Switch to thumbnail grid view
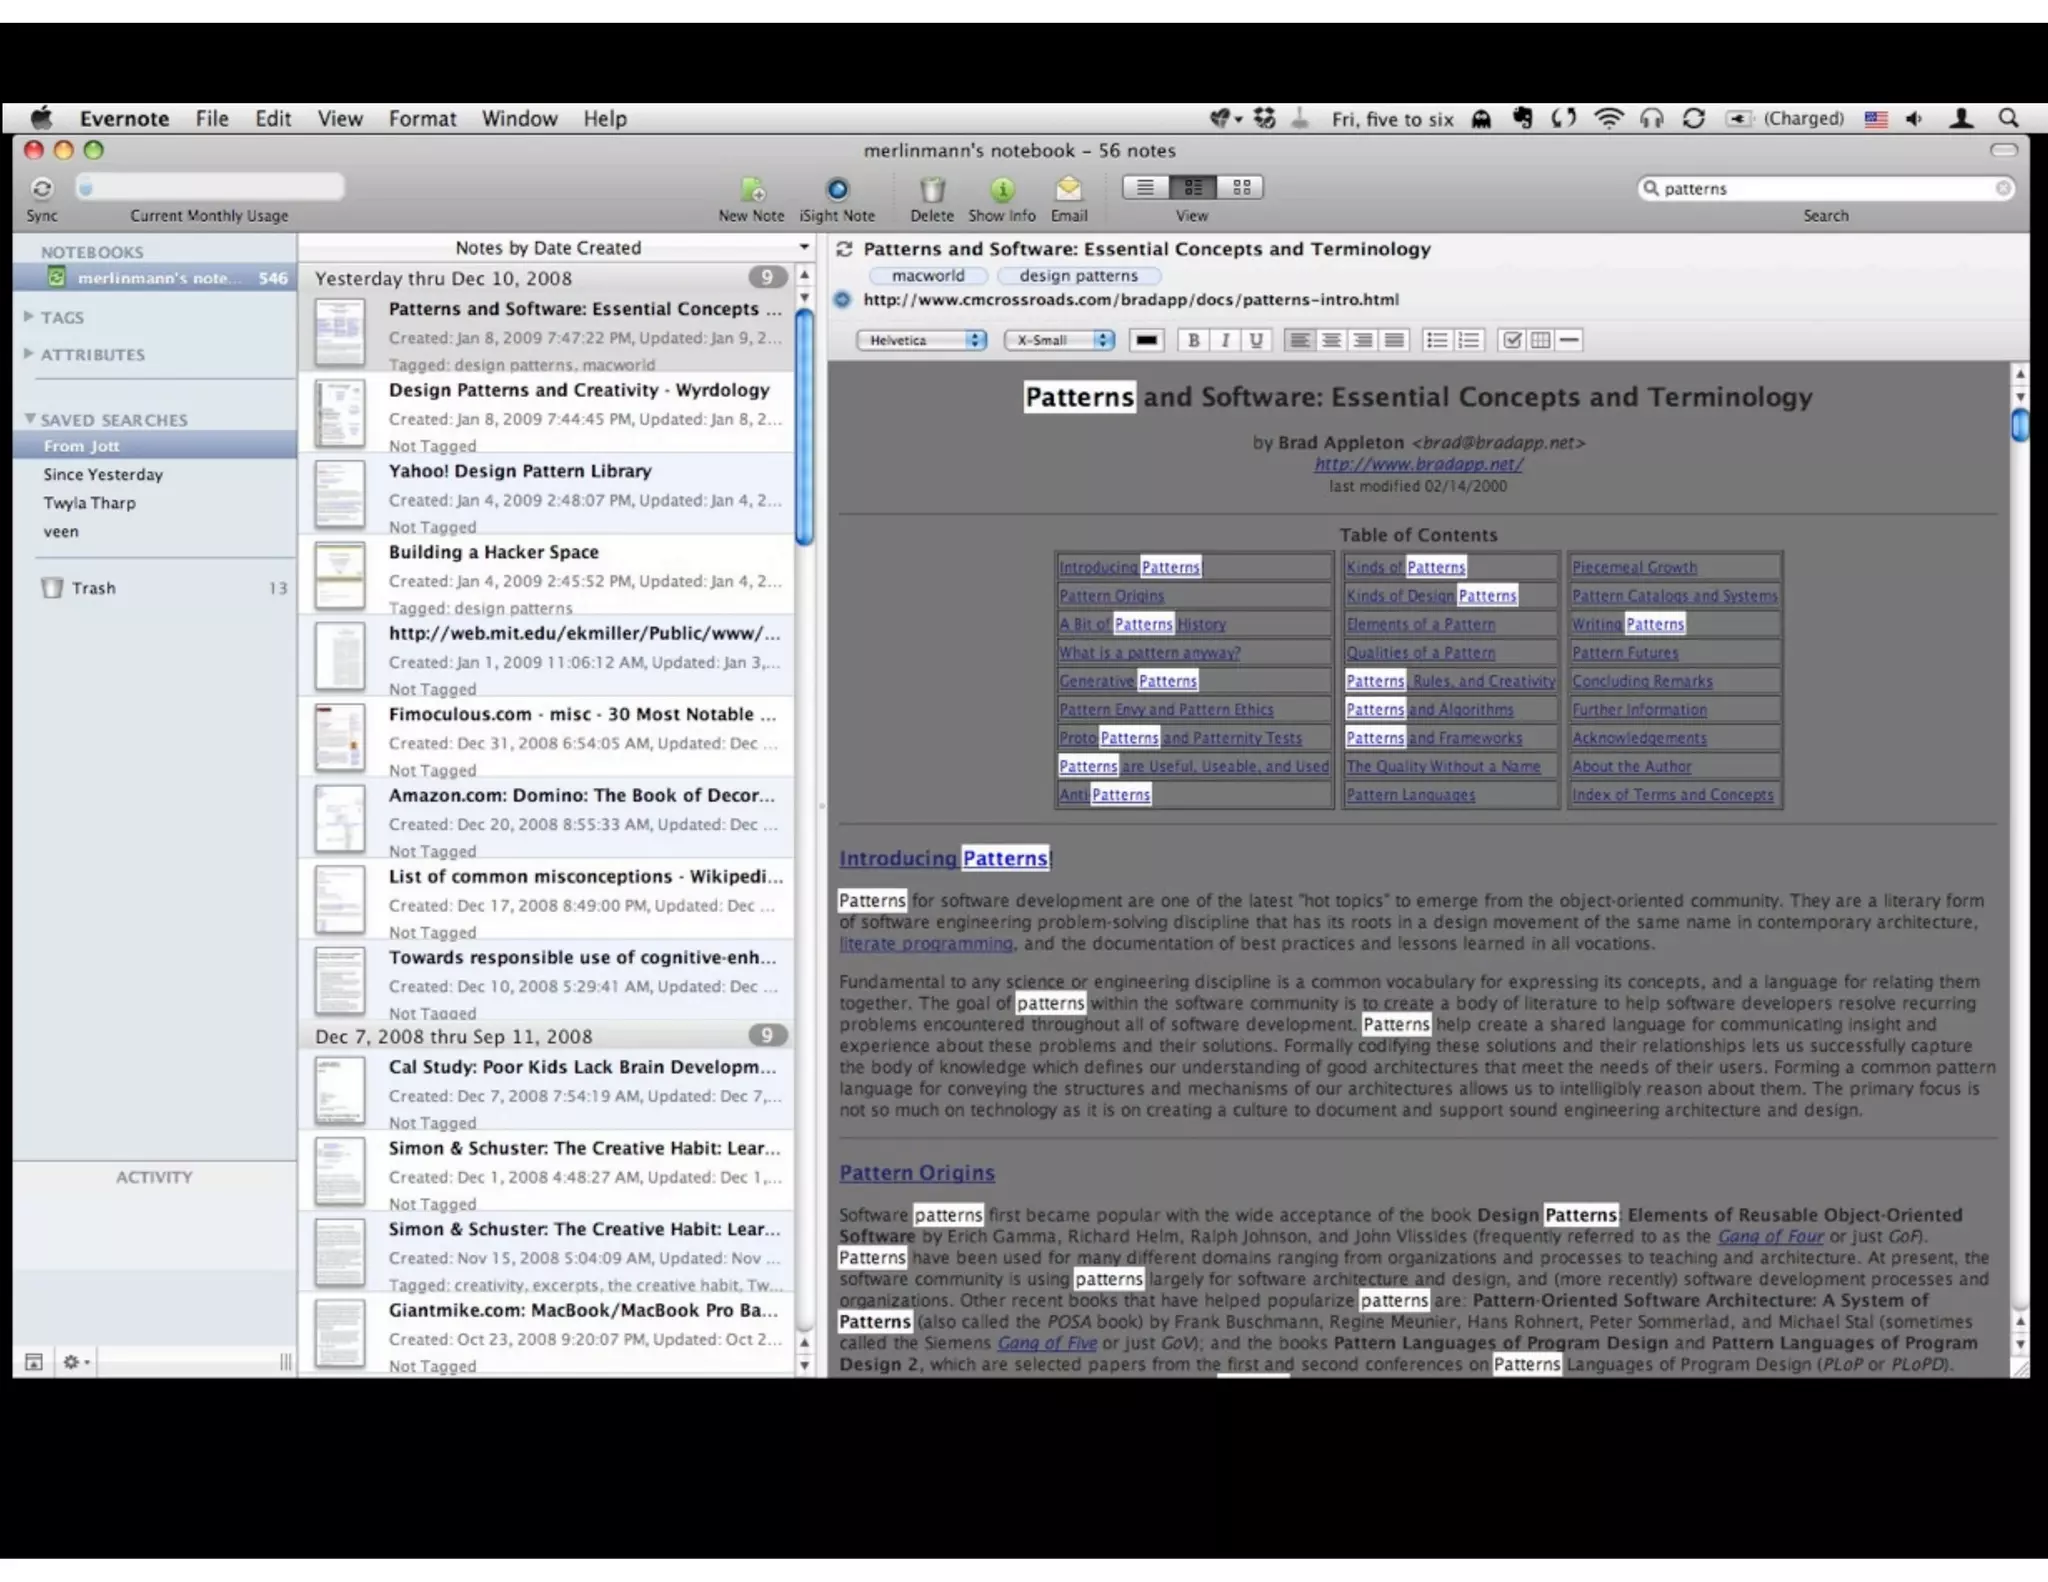 pyautogui.click(x=1242, y=187)
